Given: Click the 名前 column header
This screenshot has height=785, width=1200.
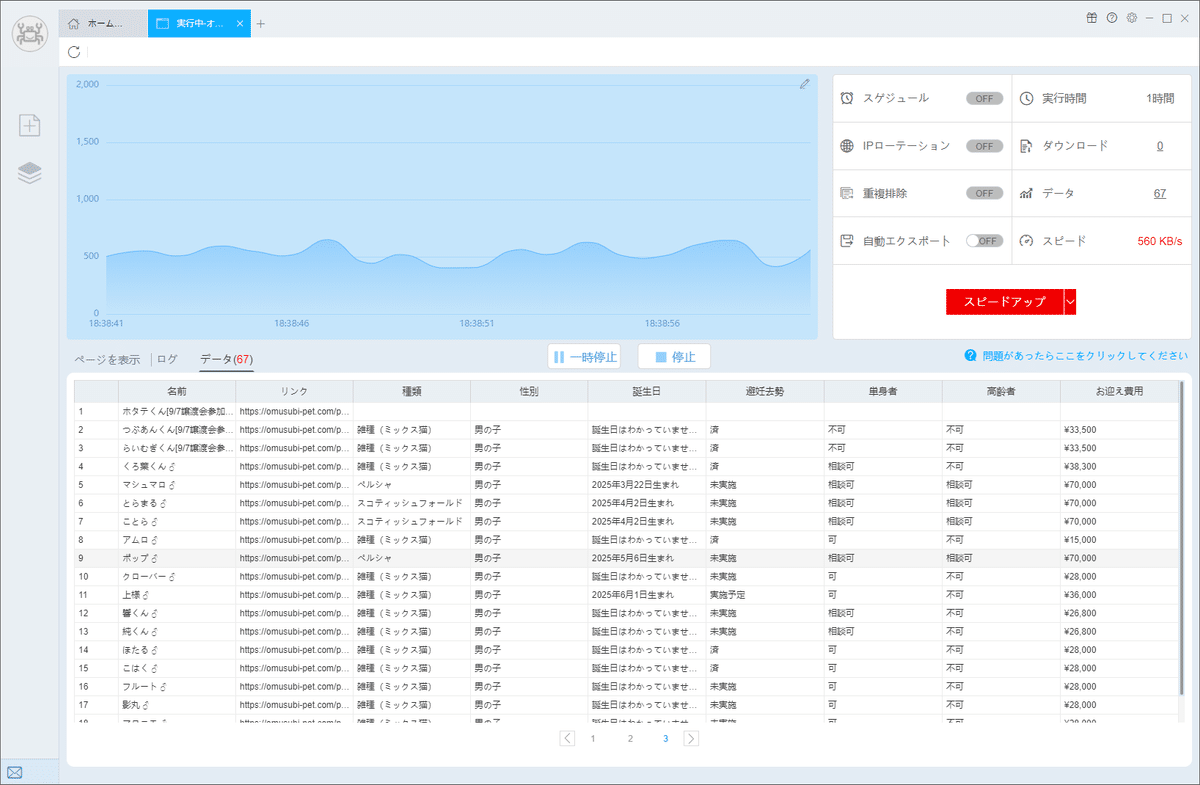Looking at the screenshot, I should point(177,391).
